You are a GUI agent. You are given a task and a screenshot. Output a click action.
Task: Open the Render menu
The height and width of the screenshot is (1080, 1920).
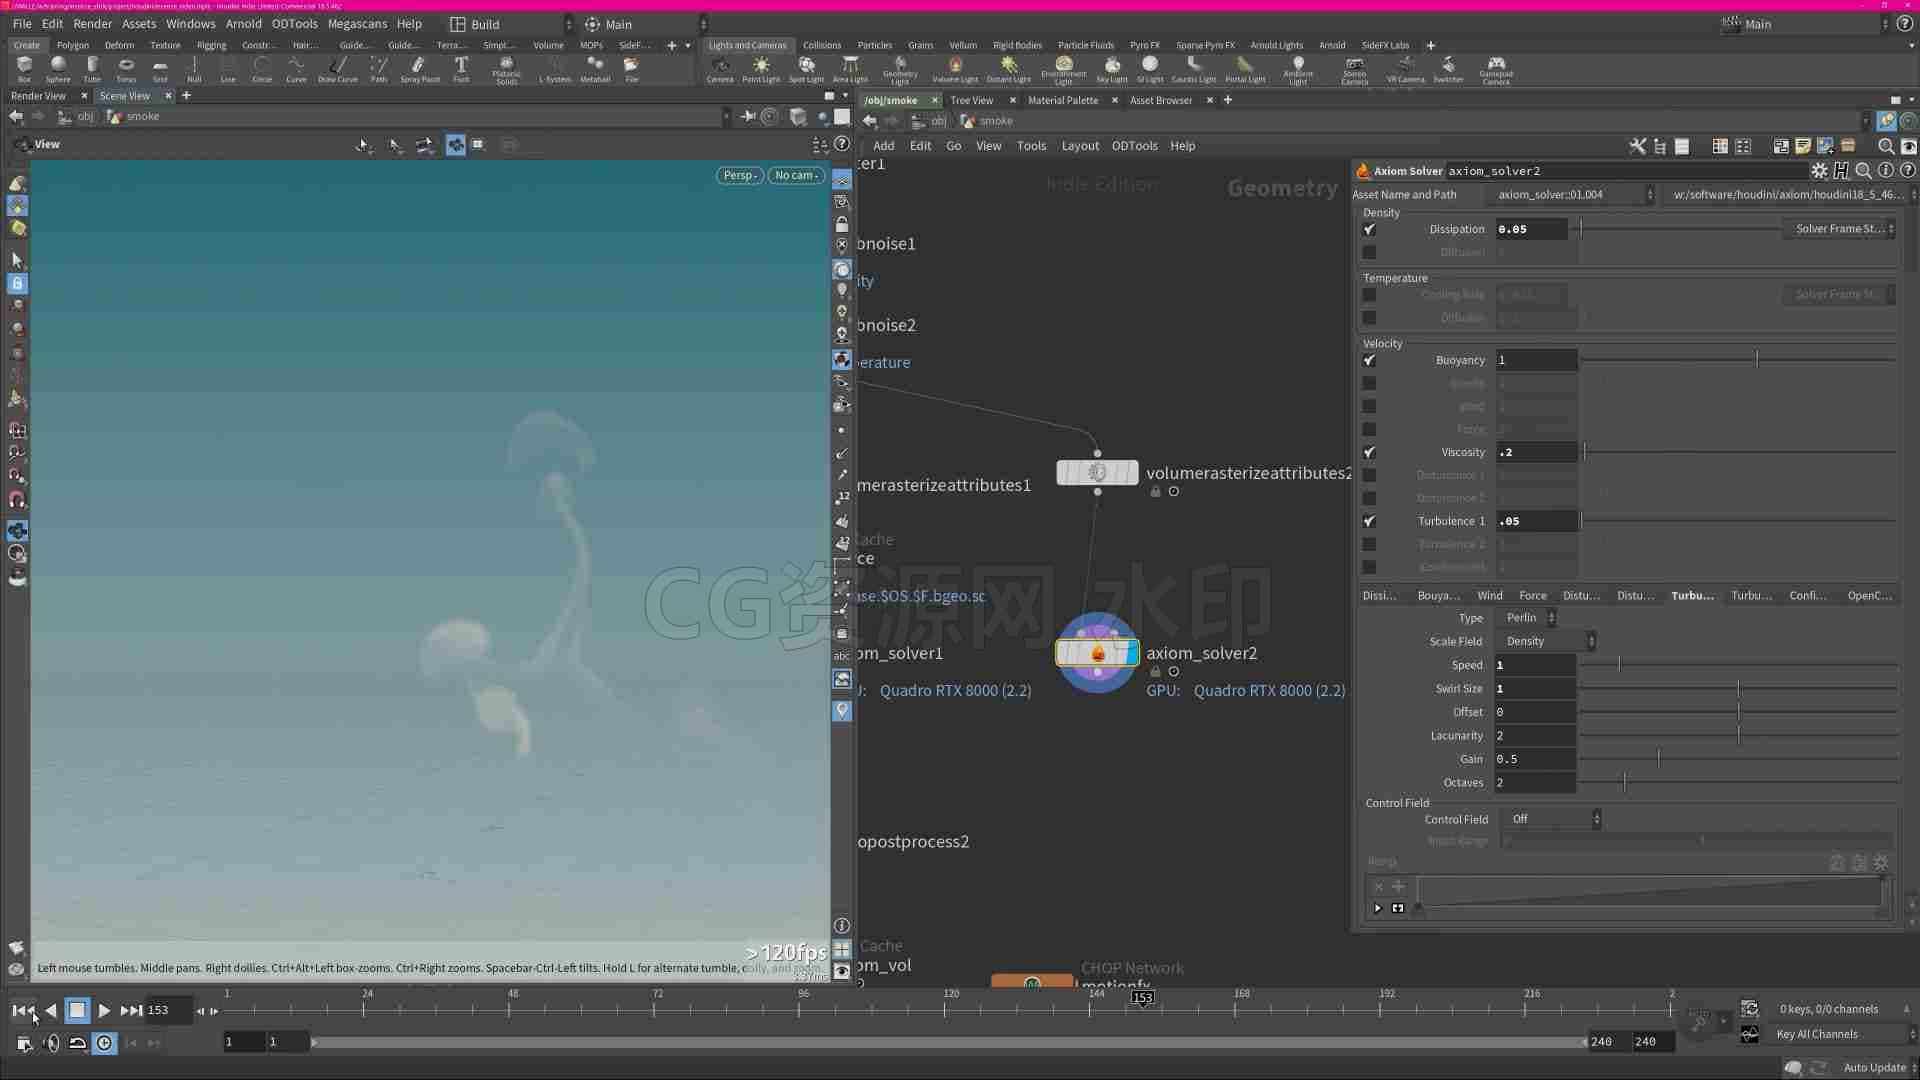(x=92, y=24)
